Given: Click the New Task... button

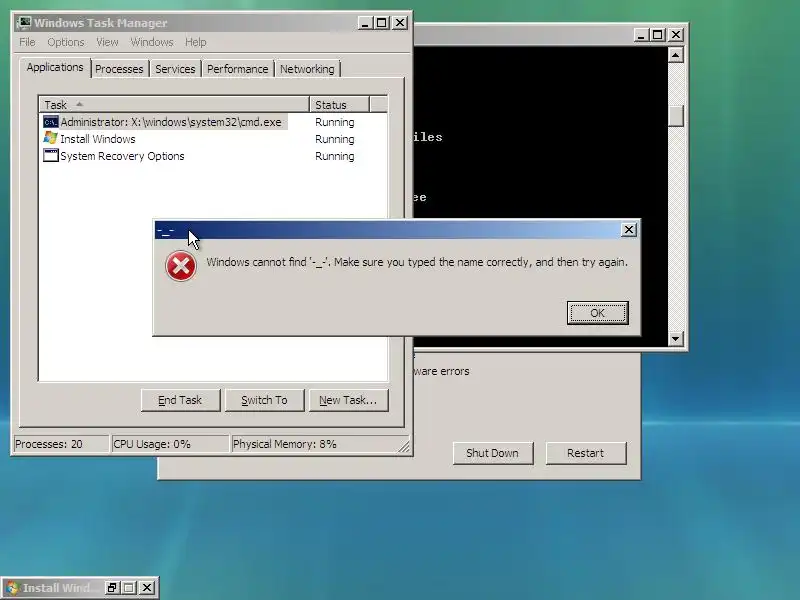Looking at the screenshot, I should (x=348, y=400).
